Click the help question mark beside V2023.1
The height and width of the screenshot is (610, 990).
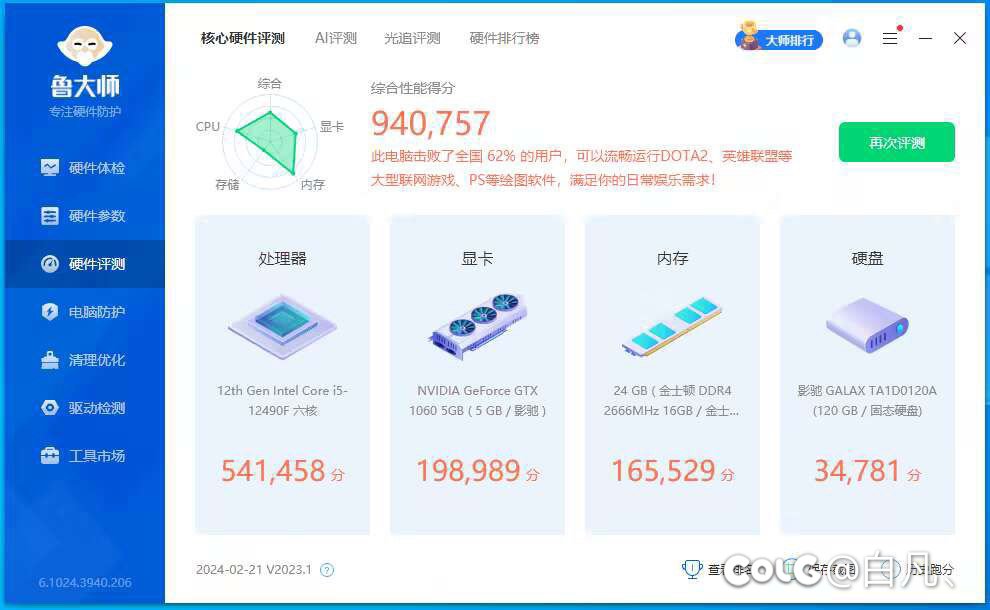[x=327, y=570]
